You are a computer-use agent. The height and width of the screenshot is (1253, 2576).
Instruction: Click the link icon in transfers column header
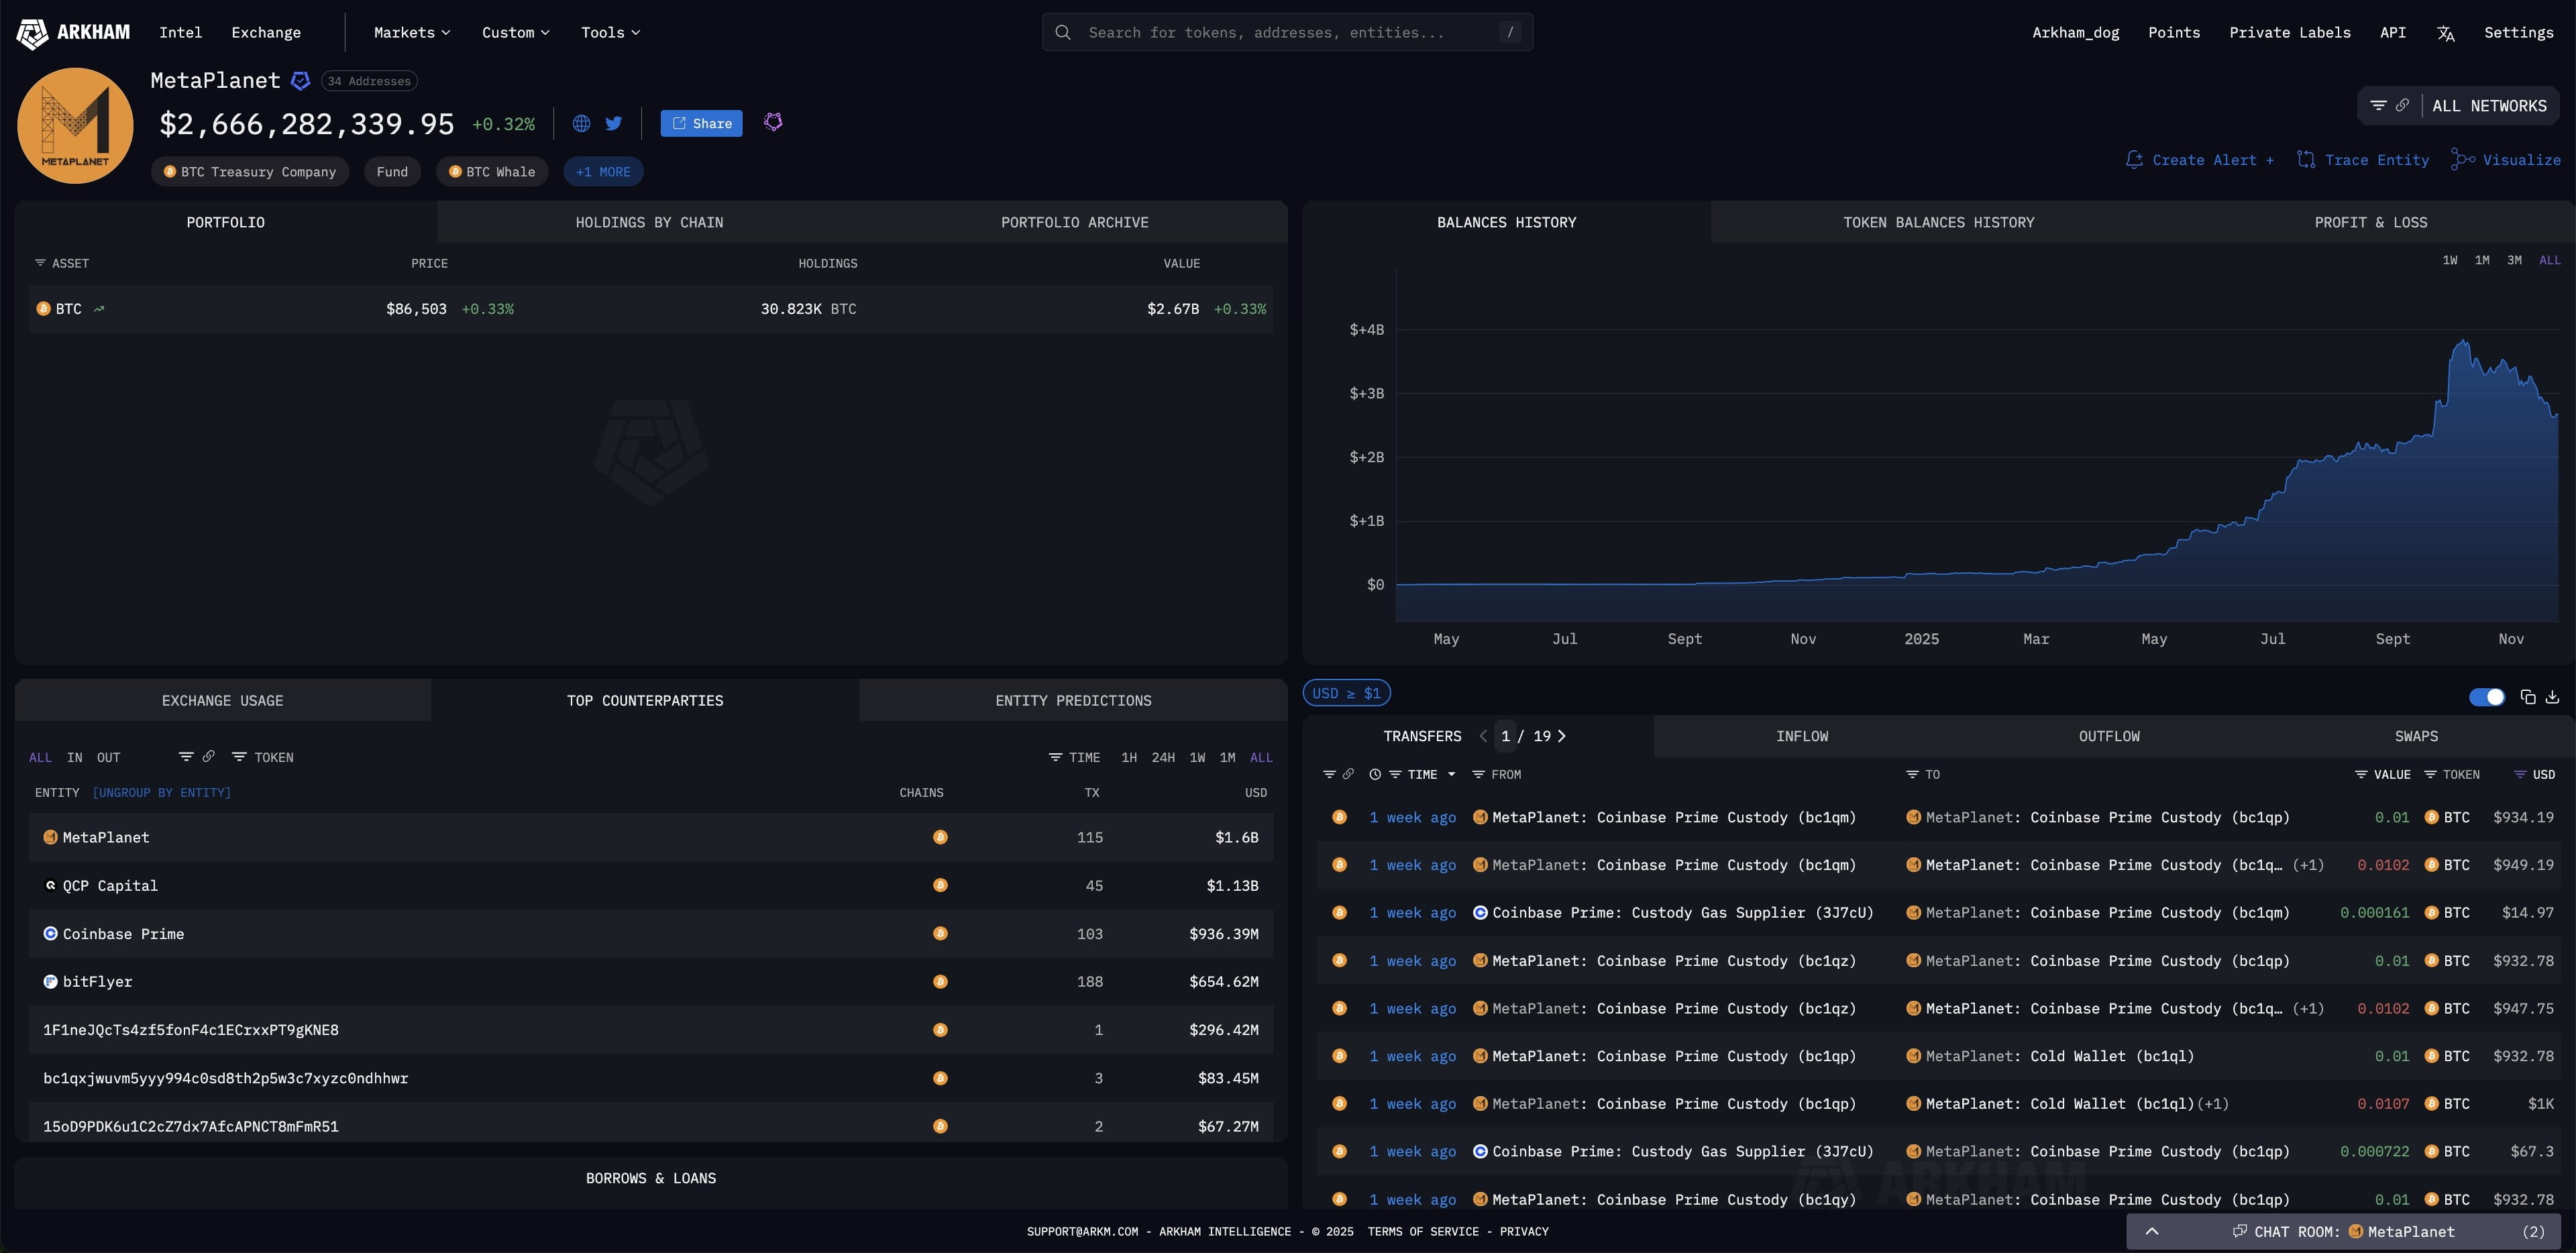tap(1348, 775)
